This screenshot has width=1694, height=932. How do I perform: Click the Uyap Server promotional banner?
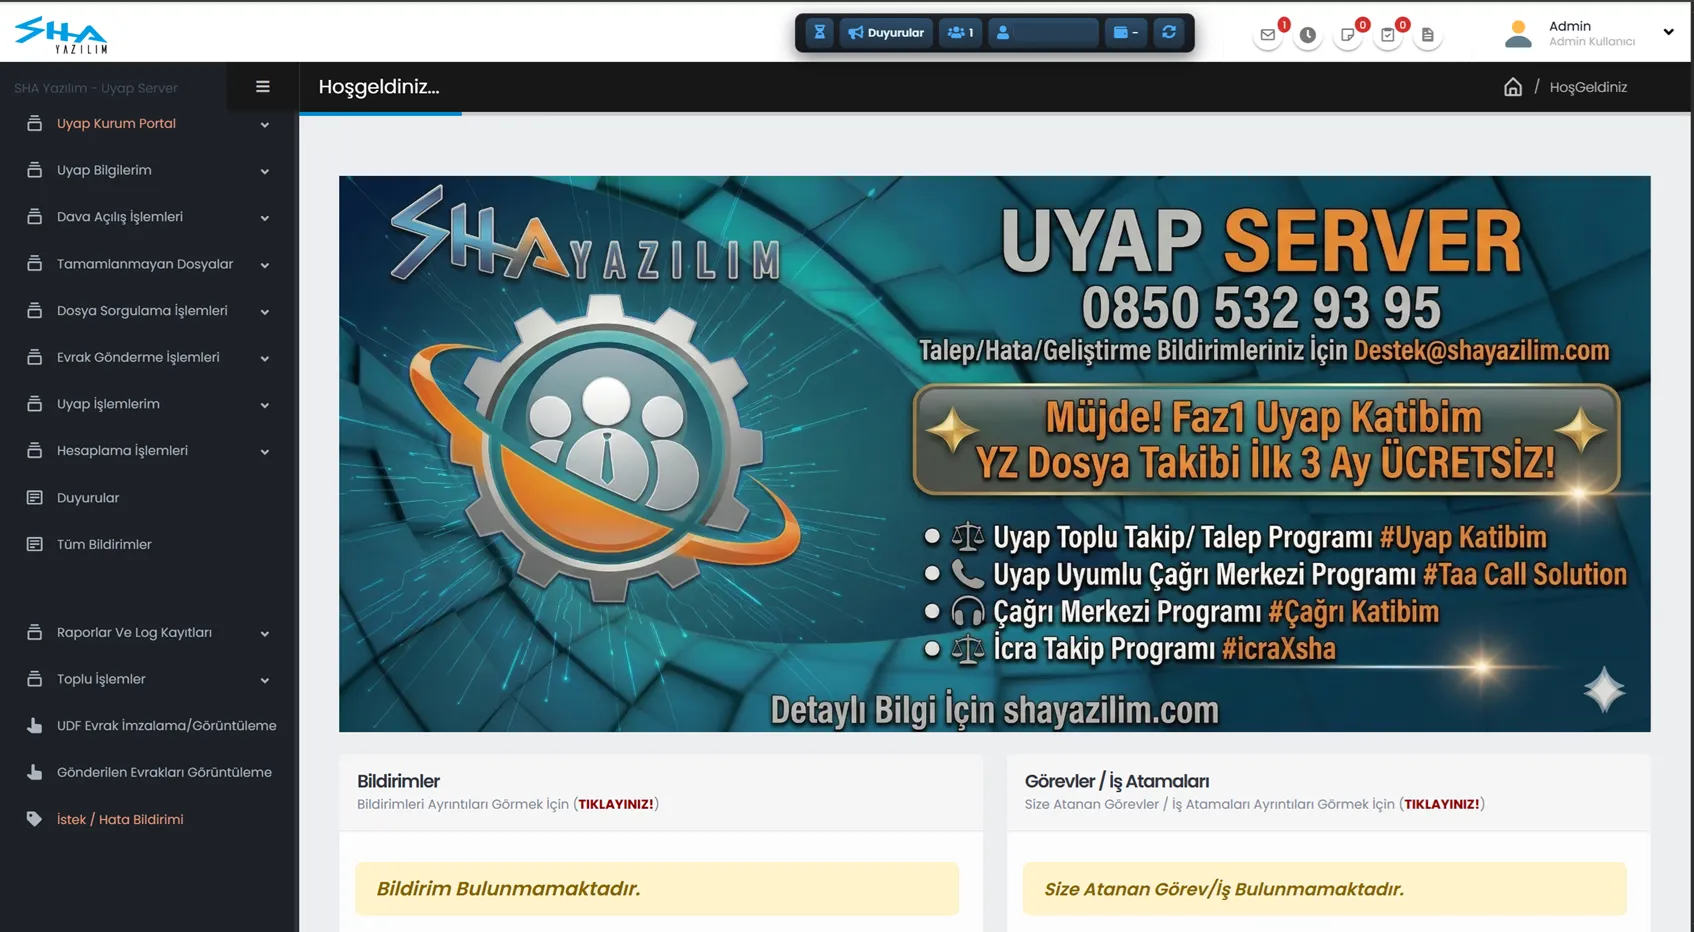[x=995, y=454]
